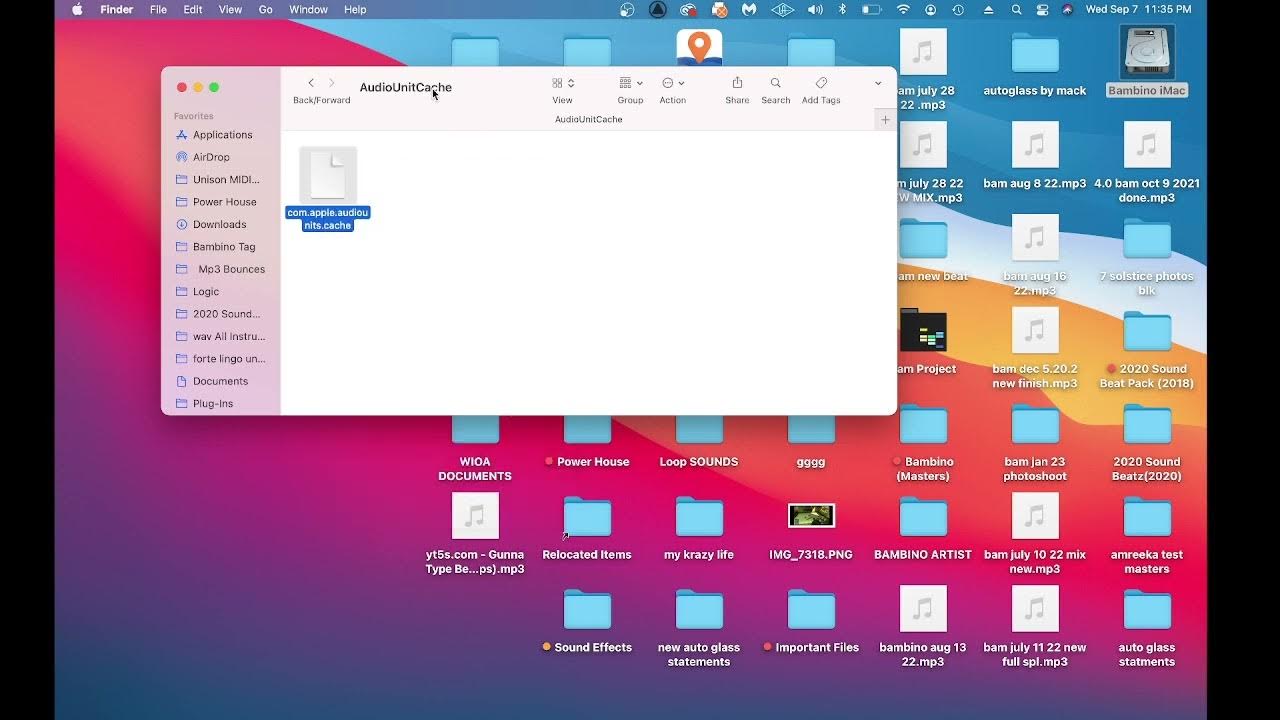Open Logic in sidebar
1280x720 pixels.
pos(205,292)
